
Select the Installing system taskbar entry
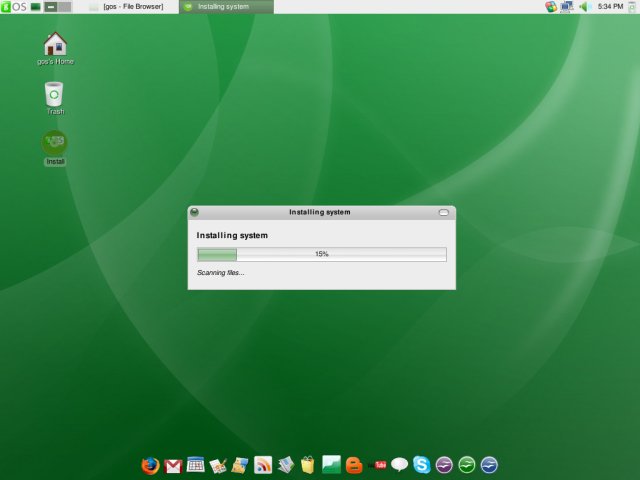pyautogui.click(x=226, y=7)
